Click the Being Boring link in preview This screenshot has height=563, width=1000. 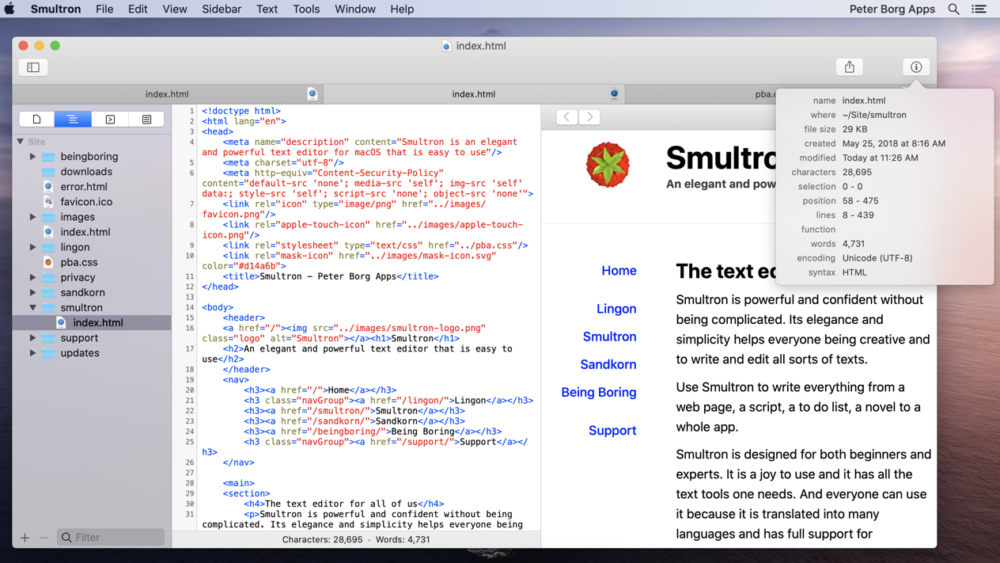coord(598,392)
